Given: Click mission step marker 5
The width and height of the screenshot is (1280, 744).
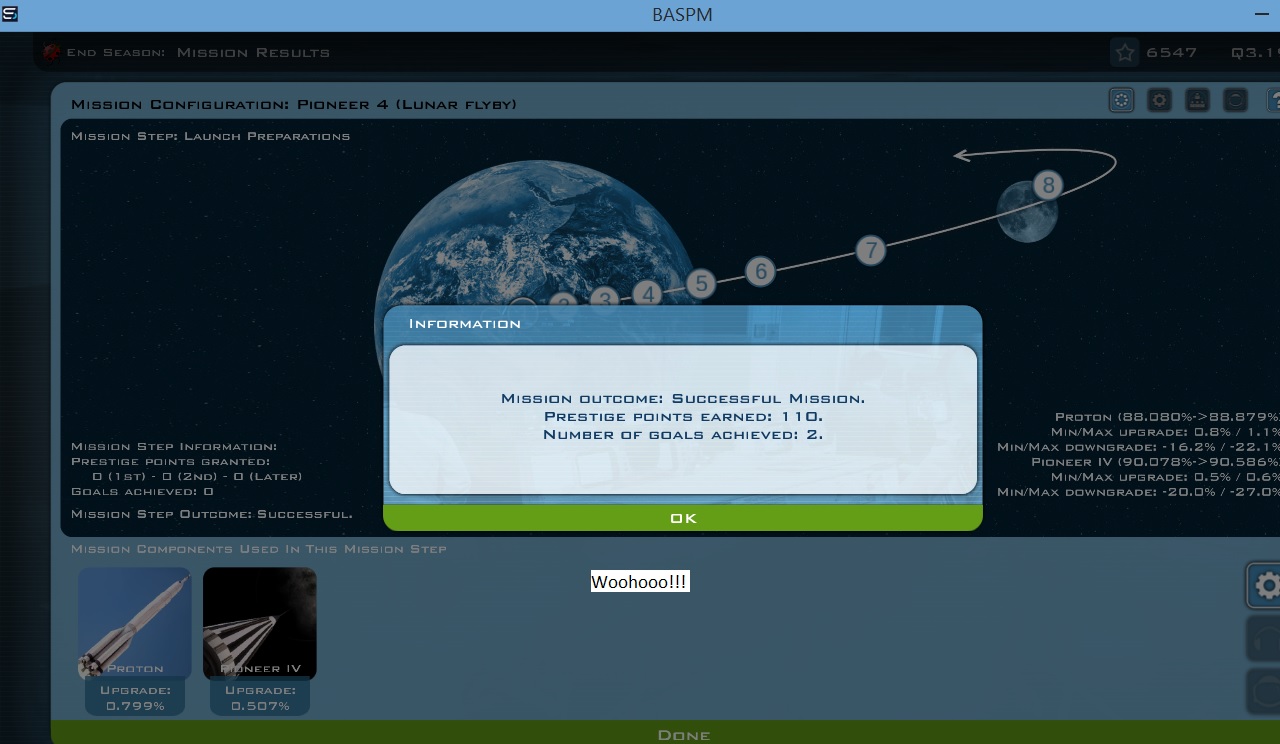Looking at the screenshot, I should (x=701, y=284).
